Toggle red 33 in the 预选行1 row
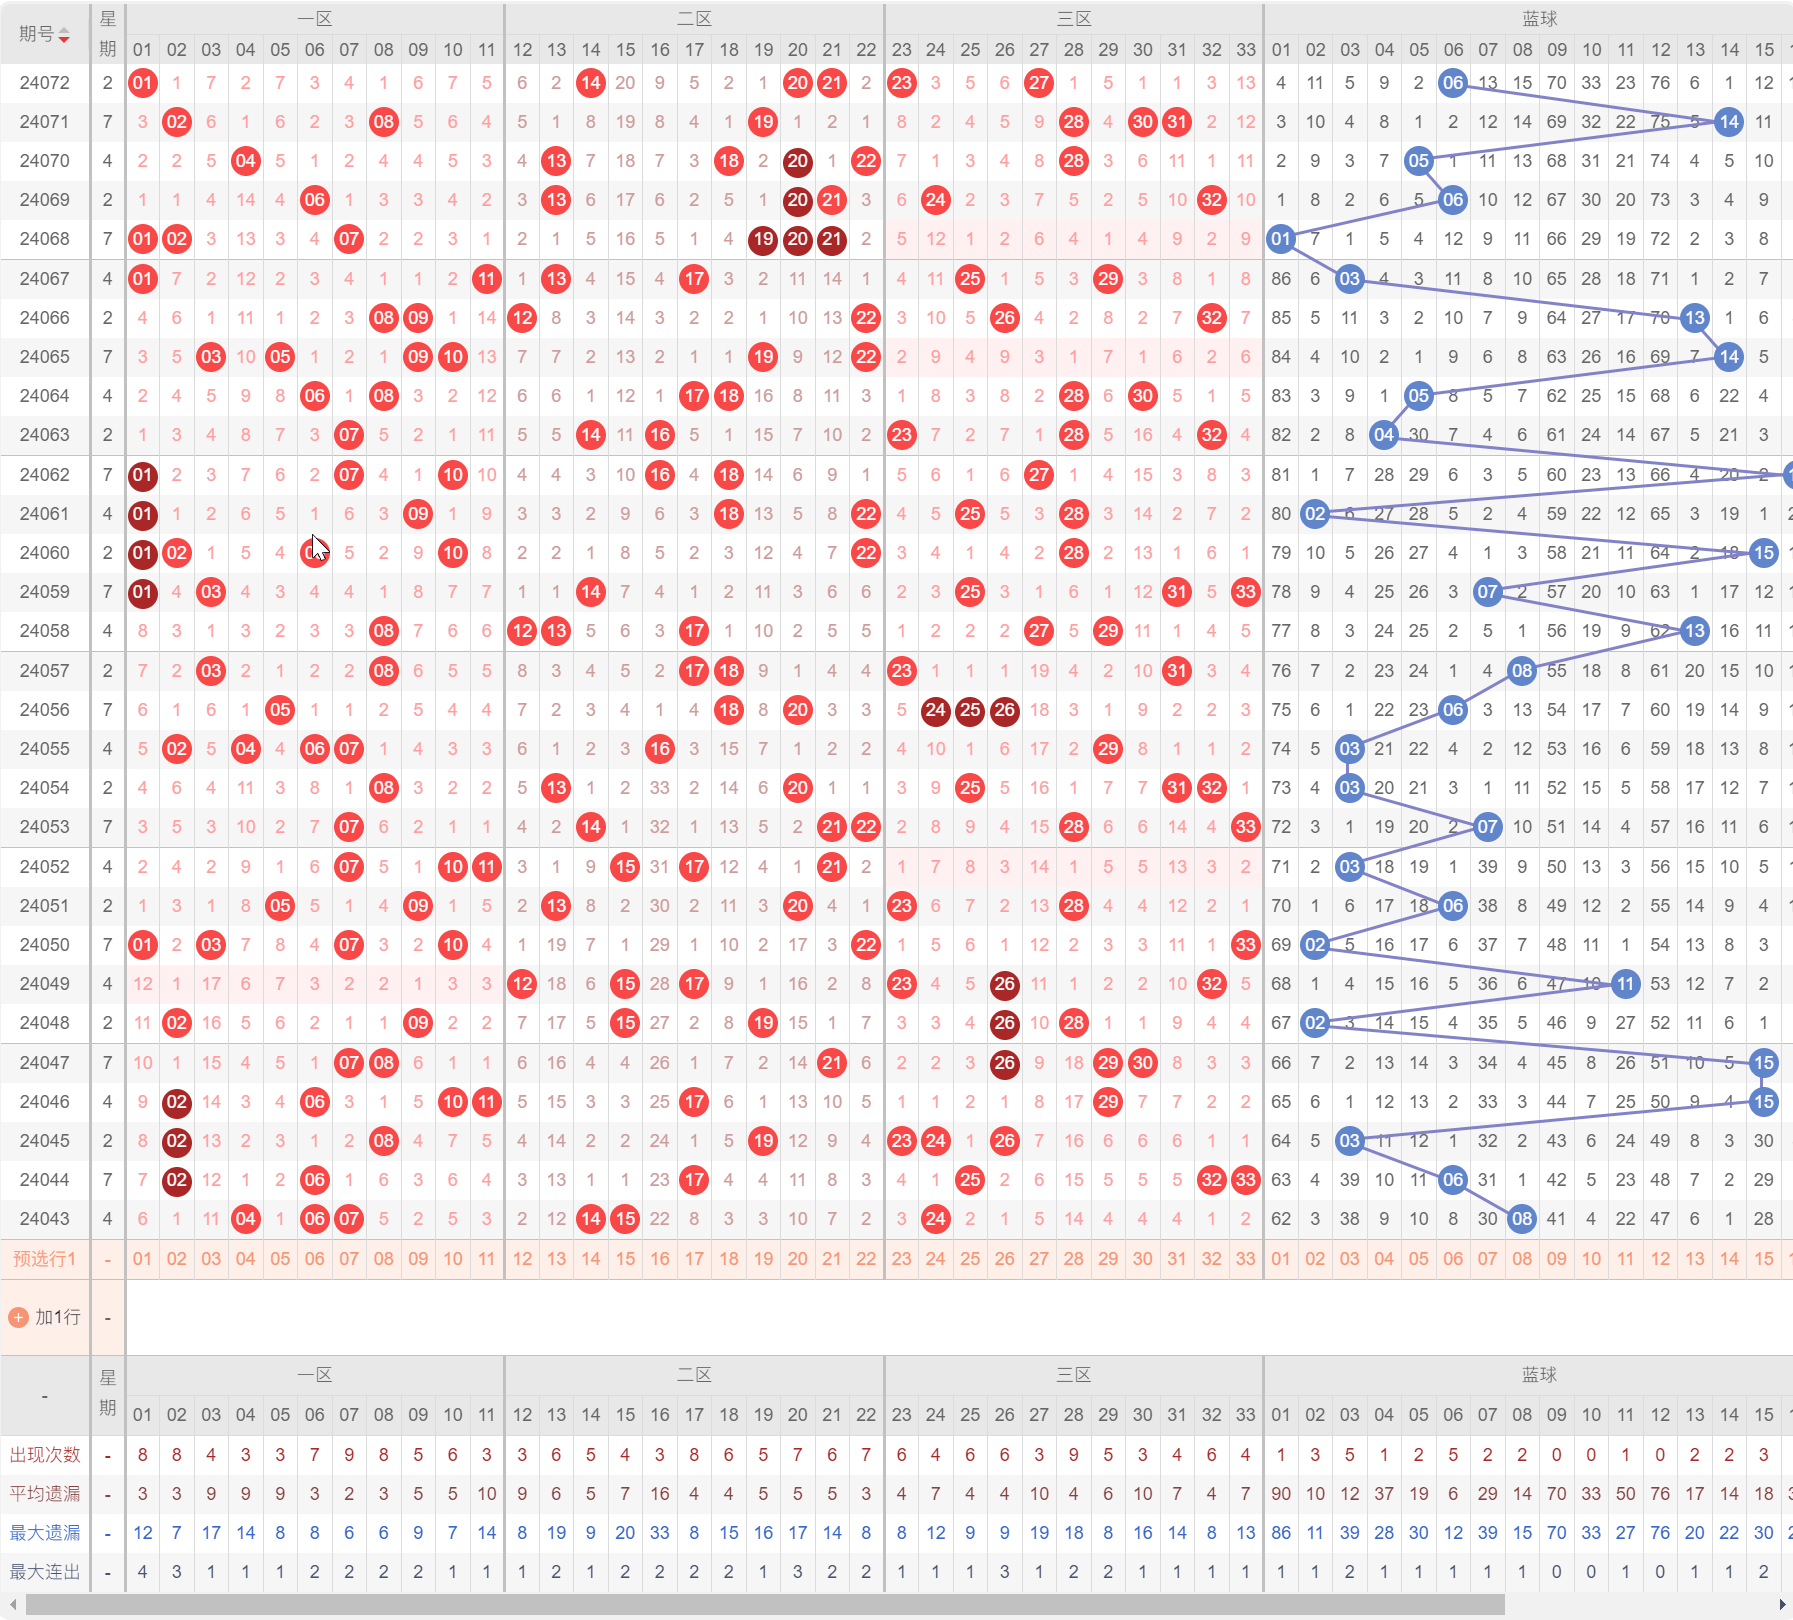This screenshot has width=1793, height=1620. point(1245,1259)
